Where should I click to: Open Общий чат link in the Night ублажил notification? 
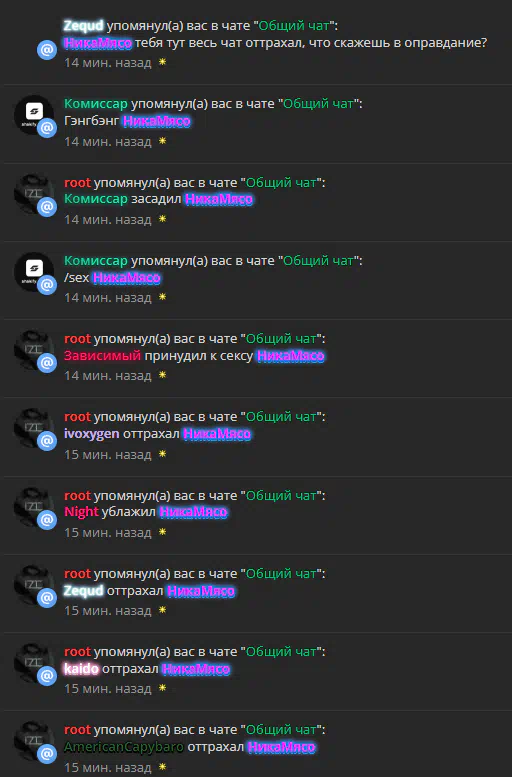pyautogui.click(x=281, y=496)
